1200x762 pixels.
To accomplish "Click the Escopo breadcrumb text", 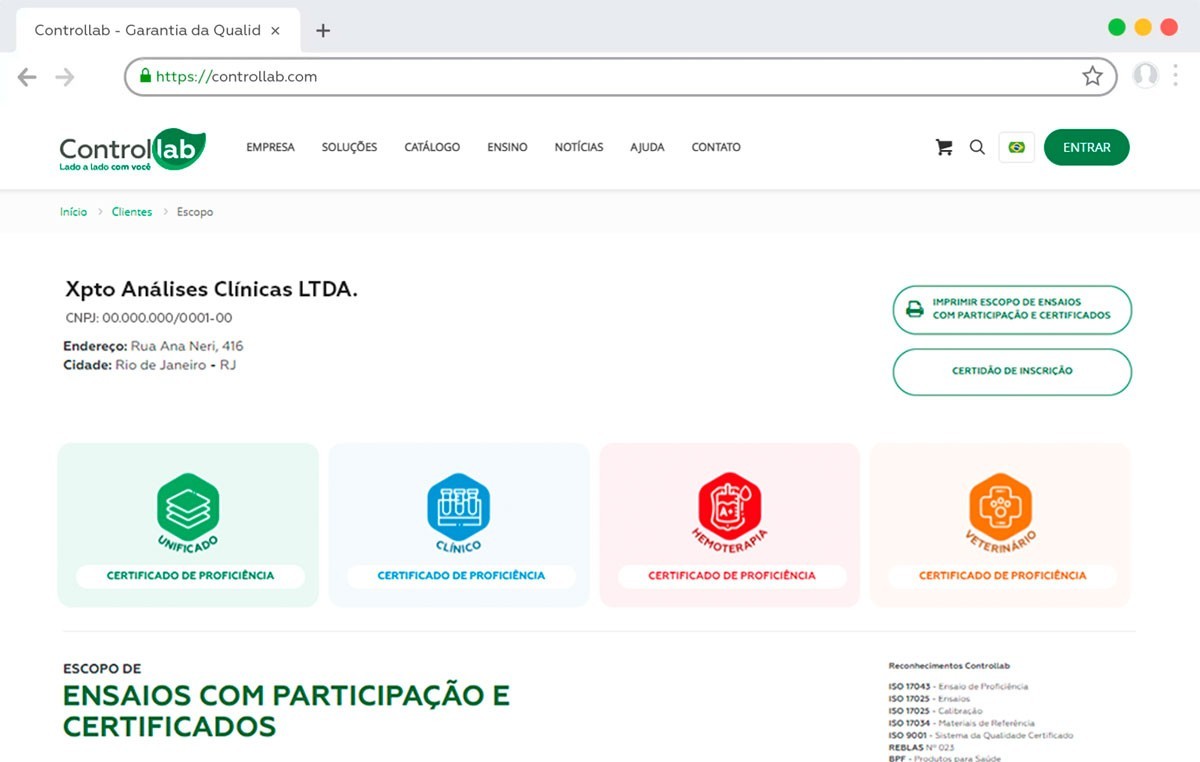I will (x=195, y=212).
